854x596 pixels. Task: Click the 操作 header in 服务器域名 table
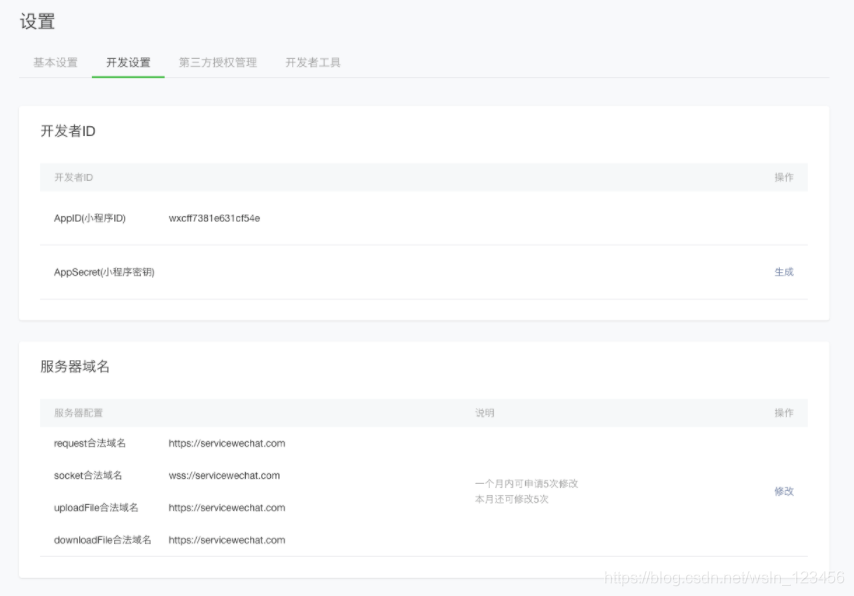click(784, 413)
